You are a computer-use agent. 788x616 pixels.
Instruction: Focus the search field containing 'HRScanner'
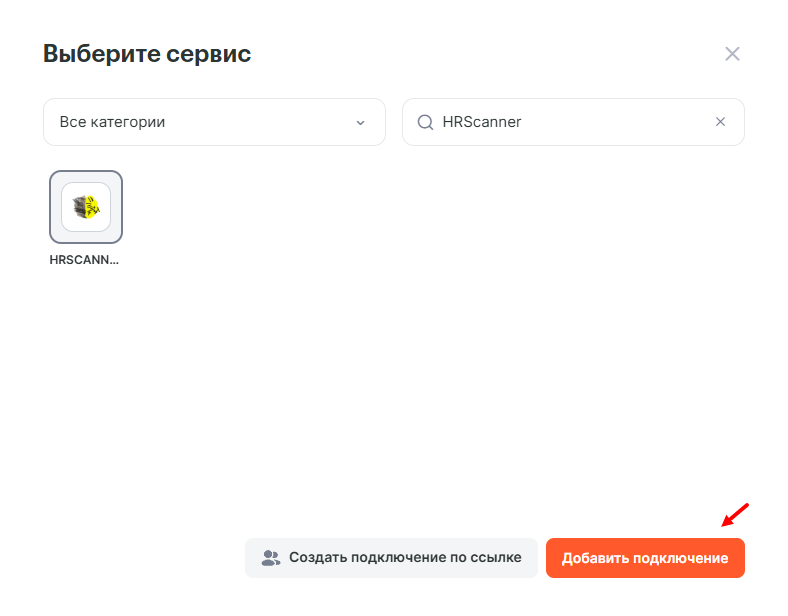click(572, 122)
